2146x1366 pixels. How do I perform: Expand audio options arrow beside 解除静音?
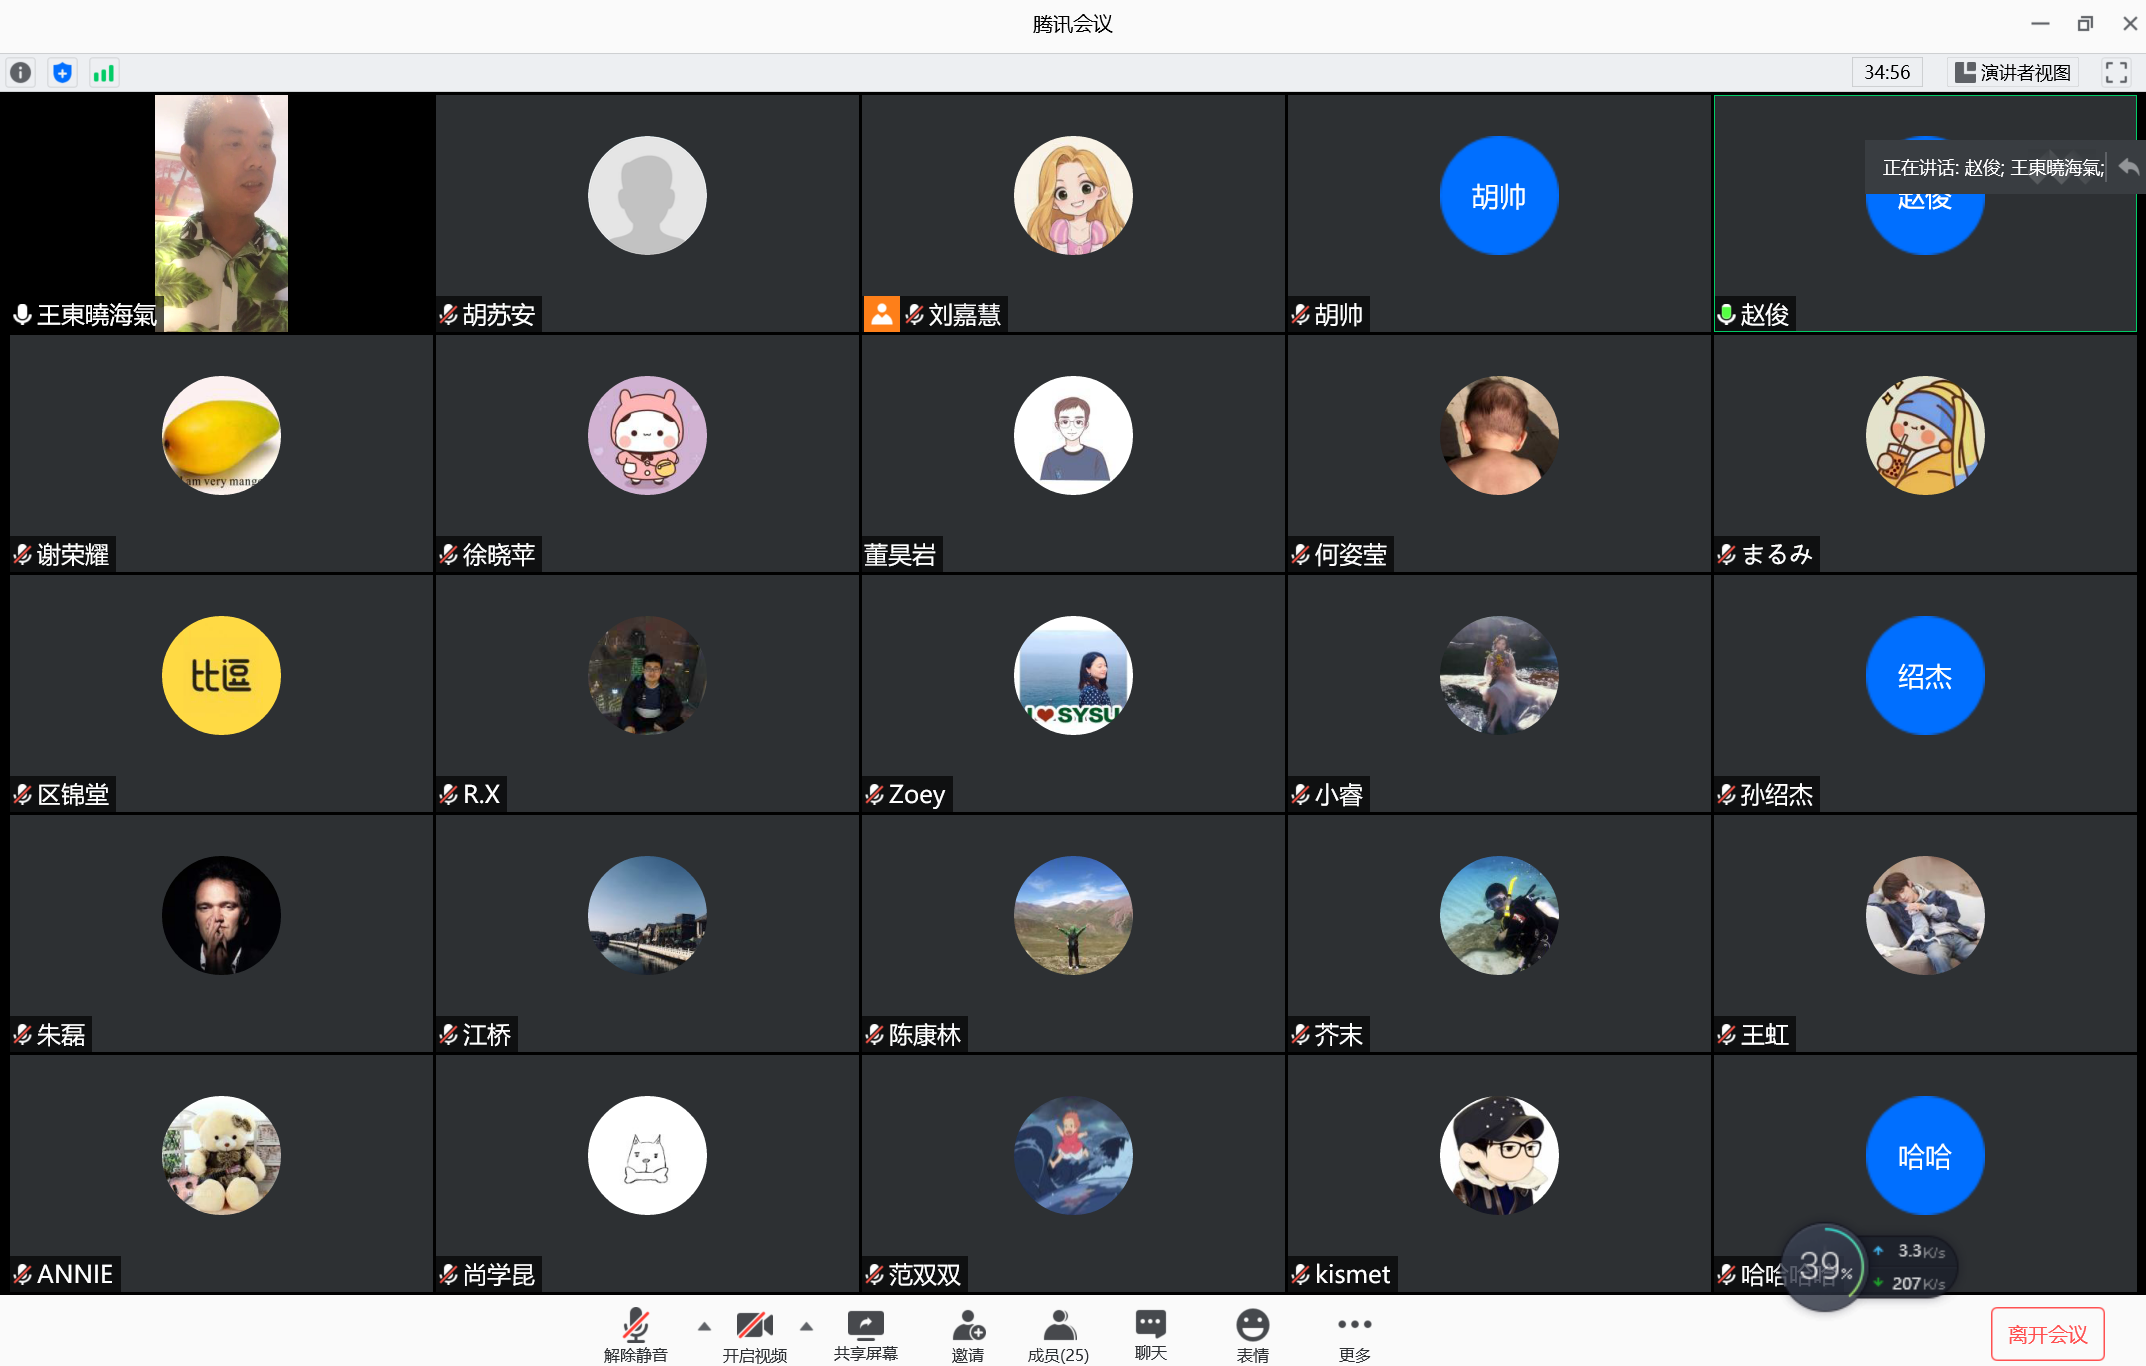click(x=704, y=1326)
